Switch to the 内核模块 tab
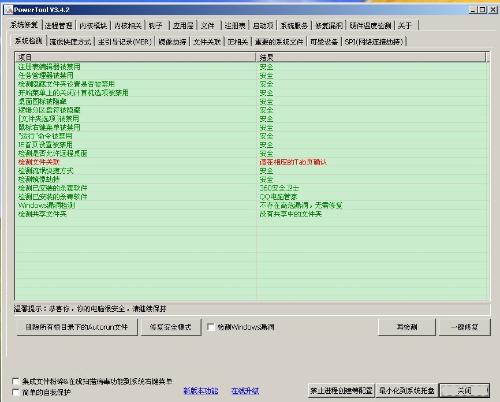 tap(94, 25)
